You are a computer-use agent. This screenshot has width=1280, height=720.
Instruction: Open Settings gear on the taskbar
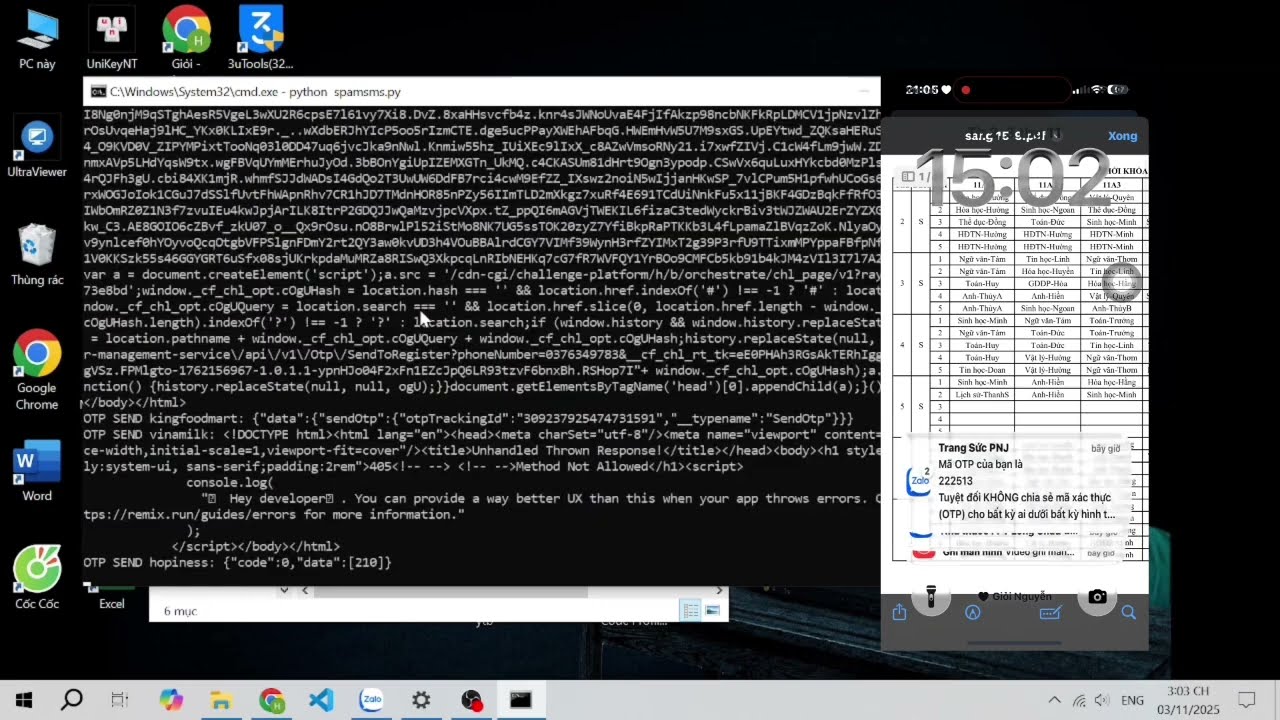click(421, 700)
